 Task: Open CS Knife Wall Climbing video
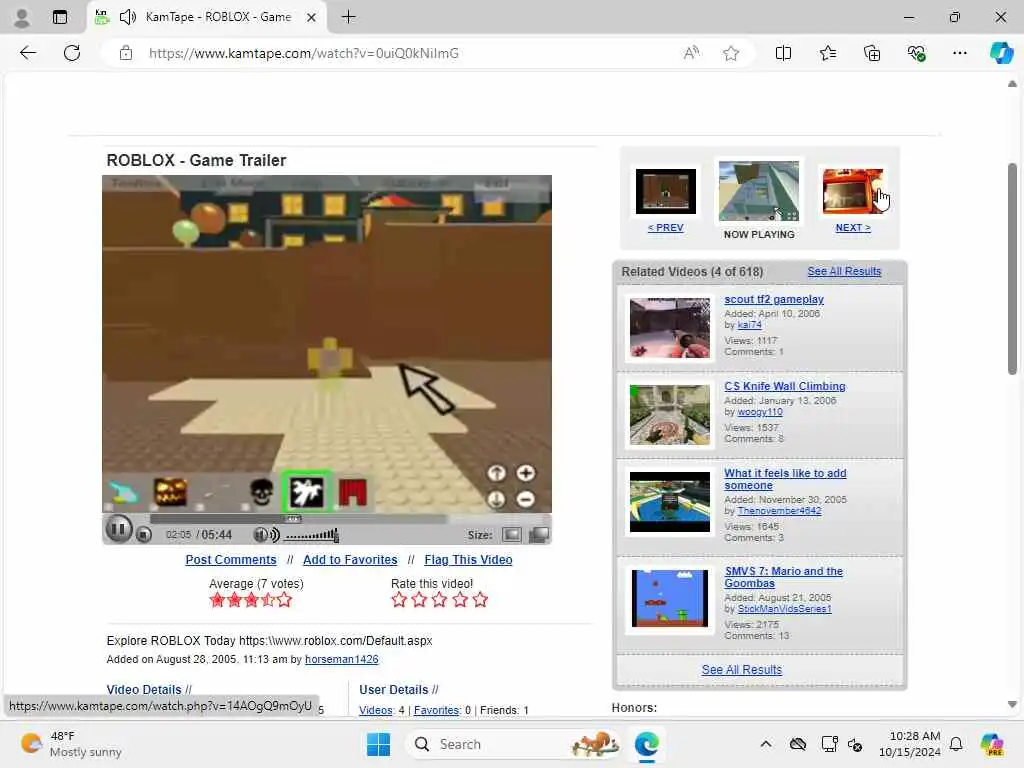[x=784, y=386]
